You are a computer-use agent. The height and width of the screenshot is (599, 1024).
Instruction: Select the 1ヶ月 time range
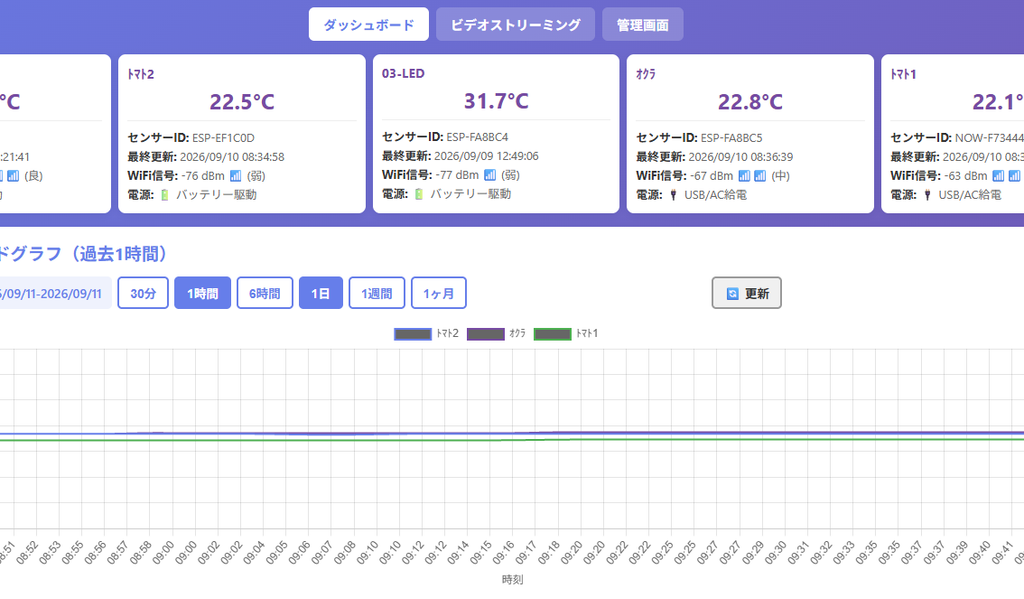439,293
